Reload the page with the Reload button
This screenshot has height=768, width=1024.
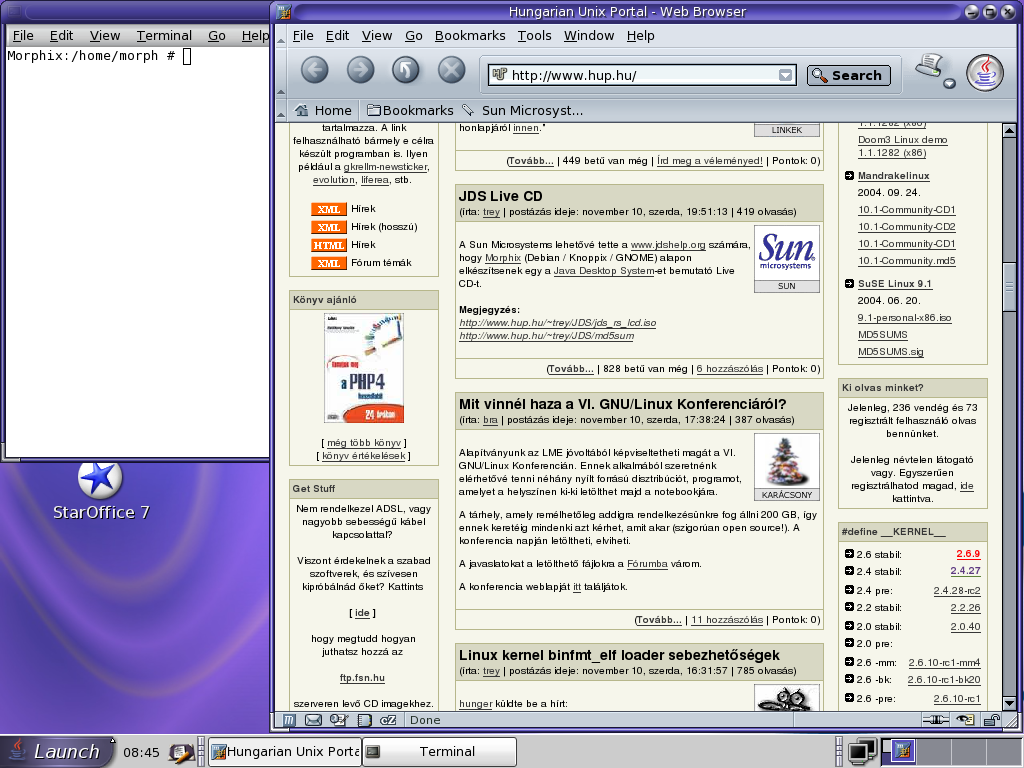click(x=406, y=70)
